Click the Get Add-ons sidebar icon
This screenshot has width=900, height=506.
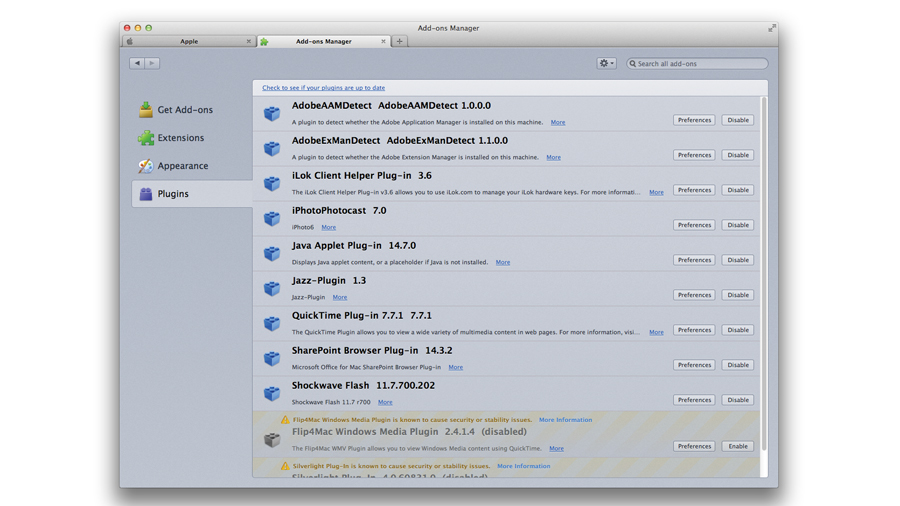[146, 110]
